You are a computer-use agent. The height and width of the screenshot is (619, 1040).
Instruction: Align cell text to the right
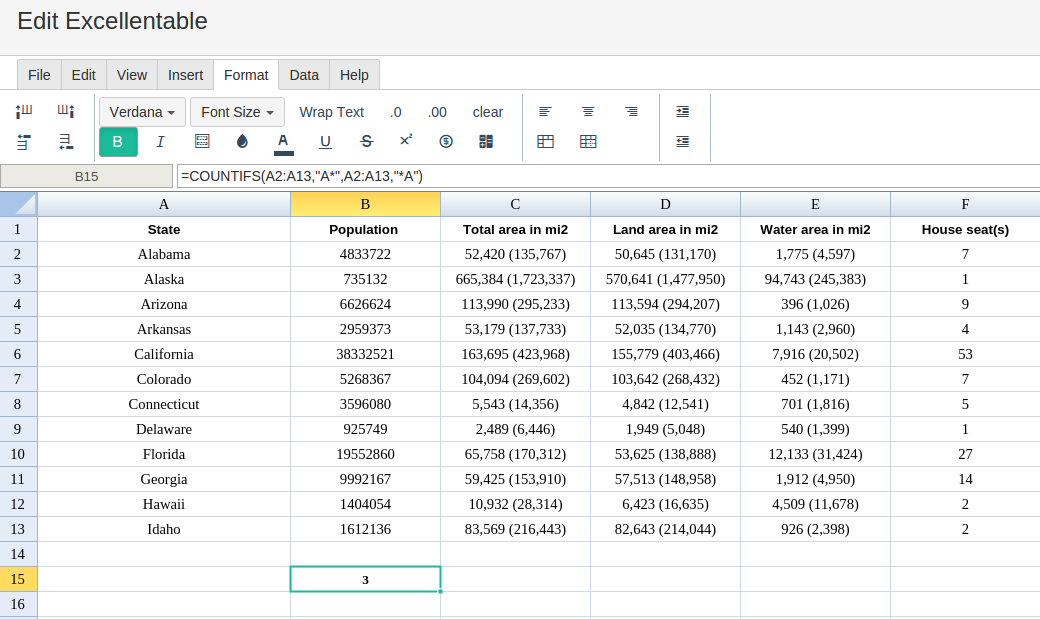631,112
